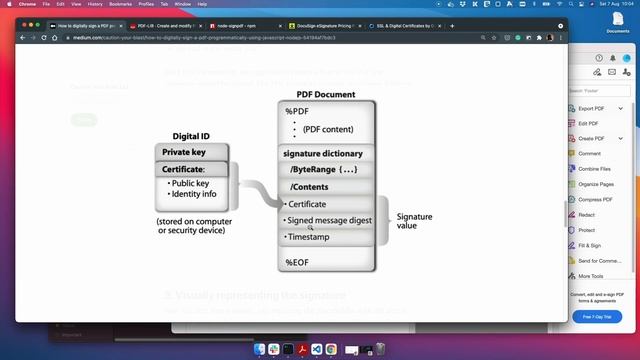640x360 pixels.
Task: Open the File menu
Action: pos(46,4)
